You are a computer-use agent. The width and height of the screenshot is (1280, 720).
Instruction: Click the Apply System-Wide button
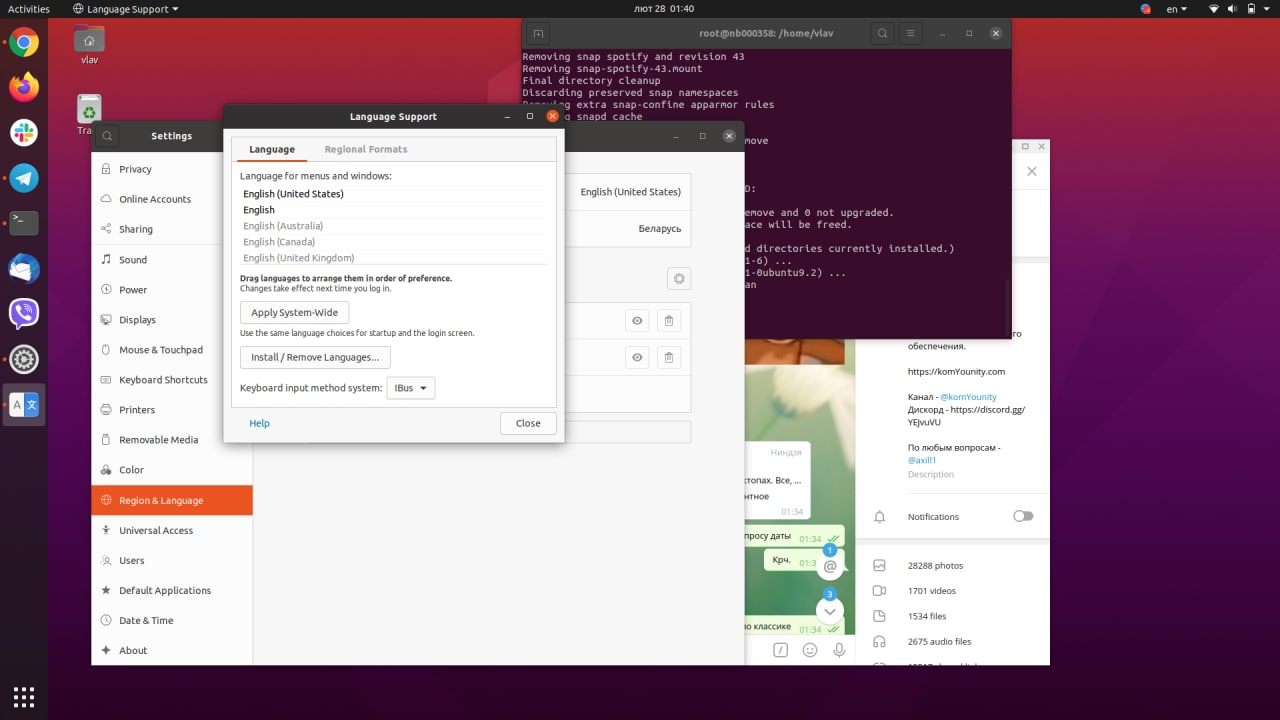click(295, 312)
